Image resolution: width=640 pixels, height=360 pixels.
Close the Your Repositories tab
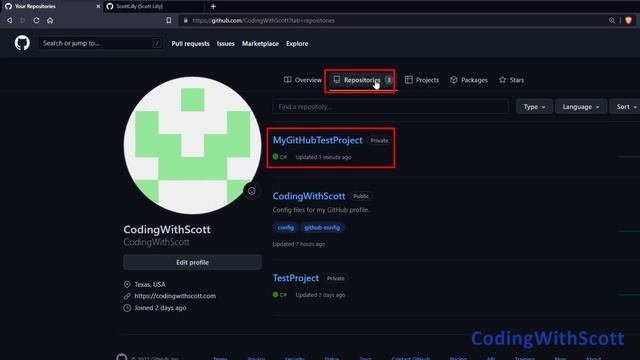tap(98, 7)
